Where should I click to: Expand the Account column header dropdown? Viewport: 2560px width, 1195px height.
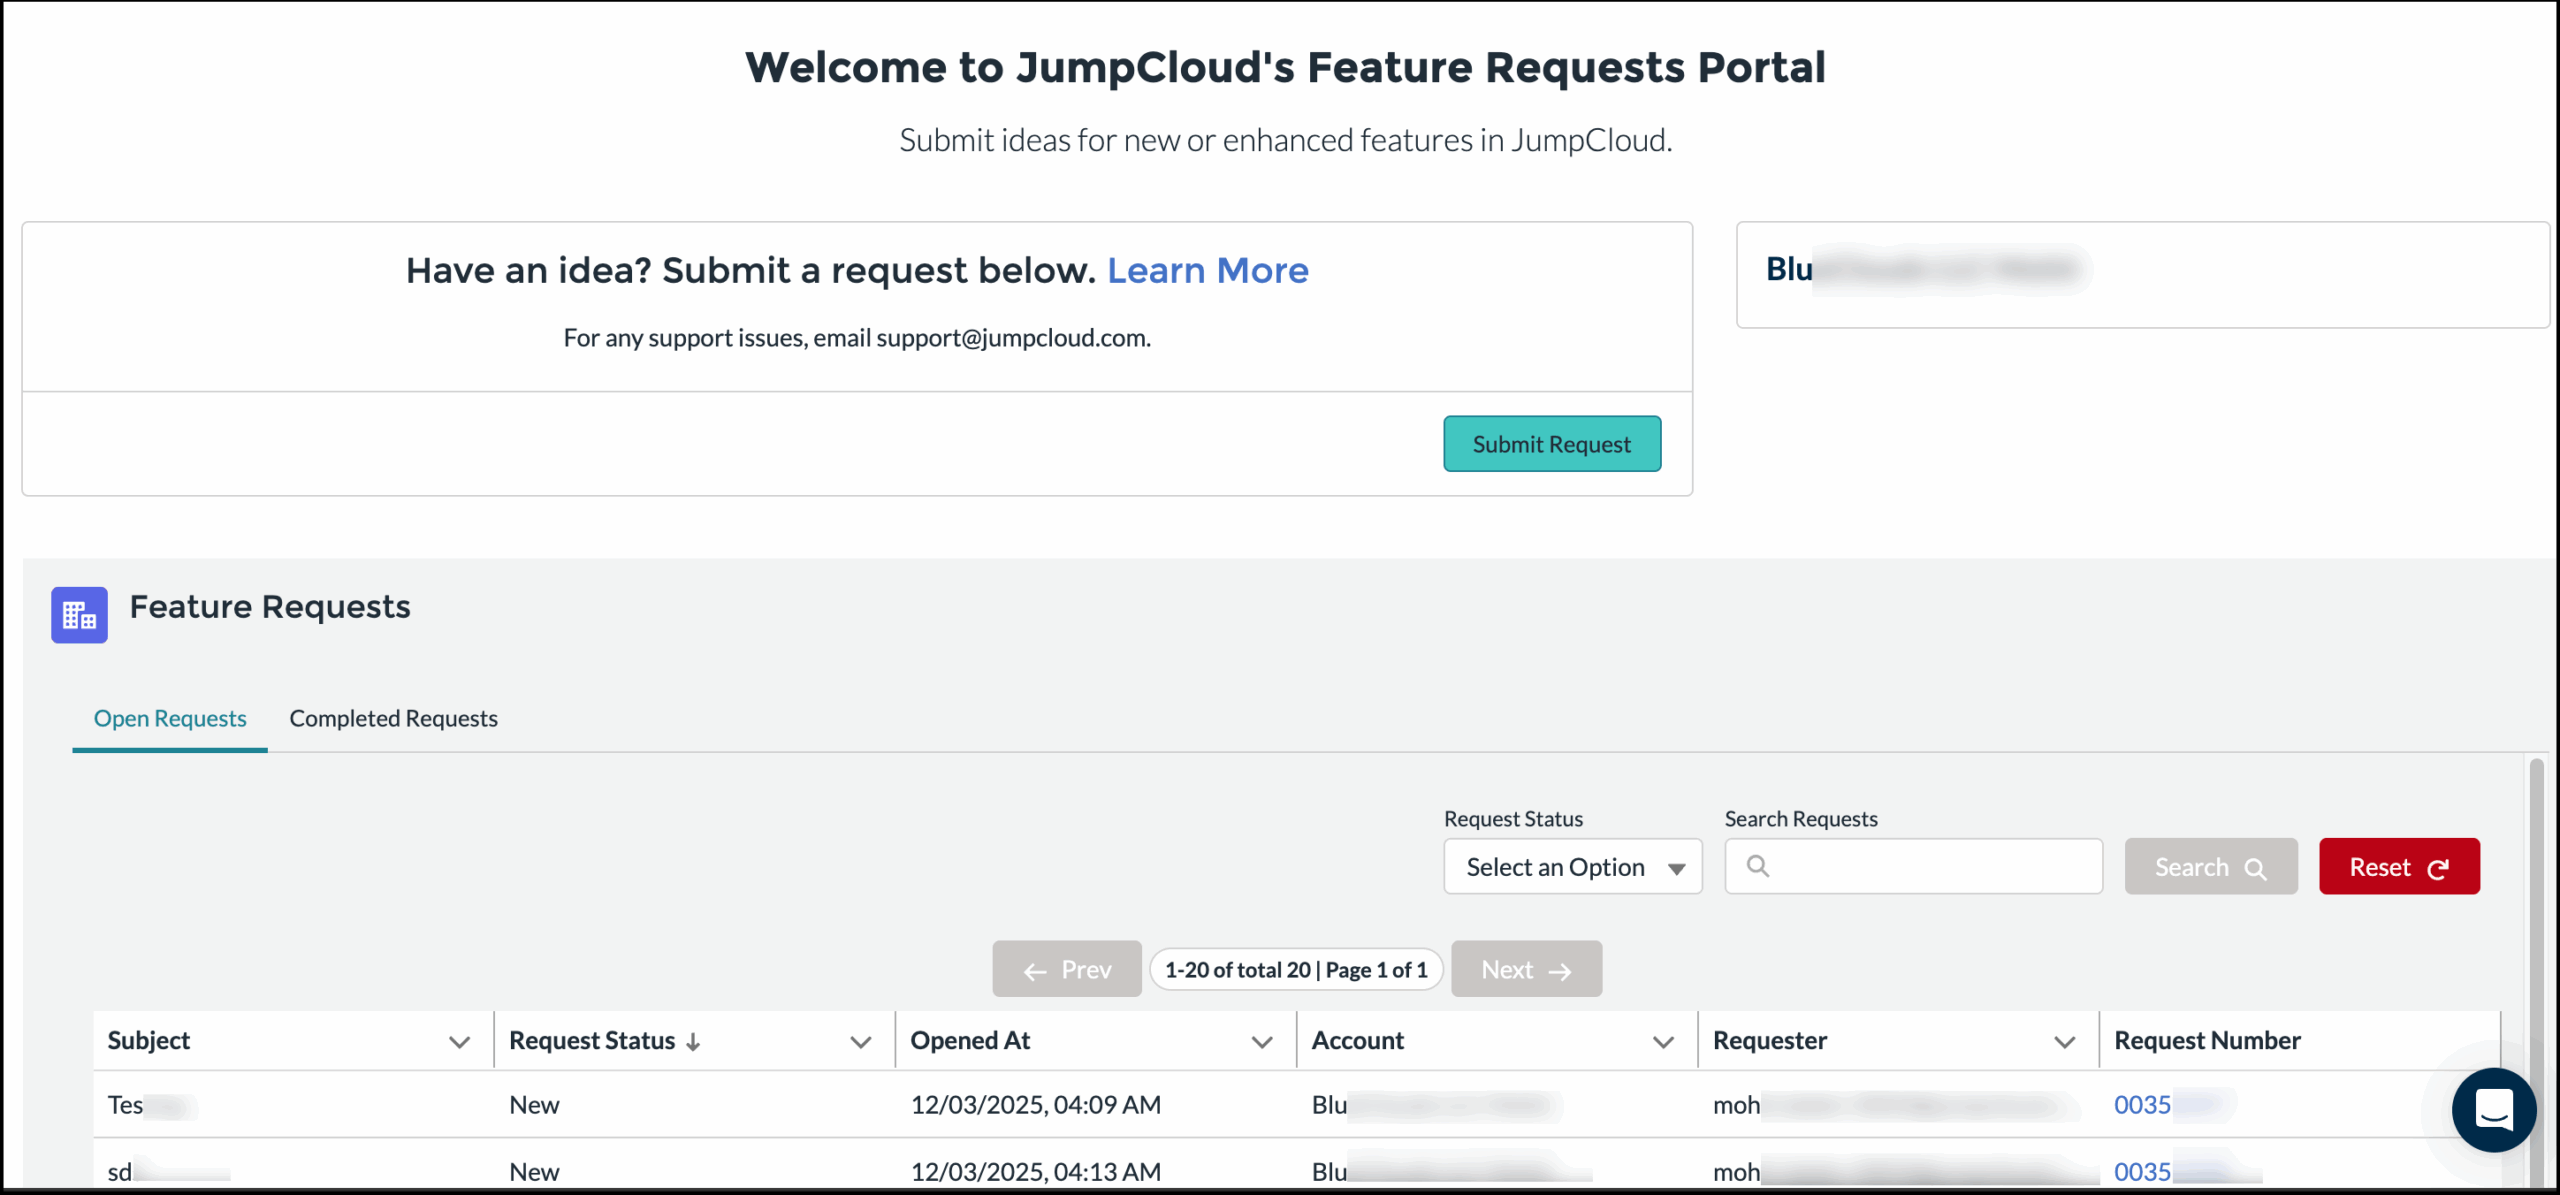(1663, 1041)
